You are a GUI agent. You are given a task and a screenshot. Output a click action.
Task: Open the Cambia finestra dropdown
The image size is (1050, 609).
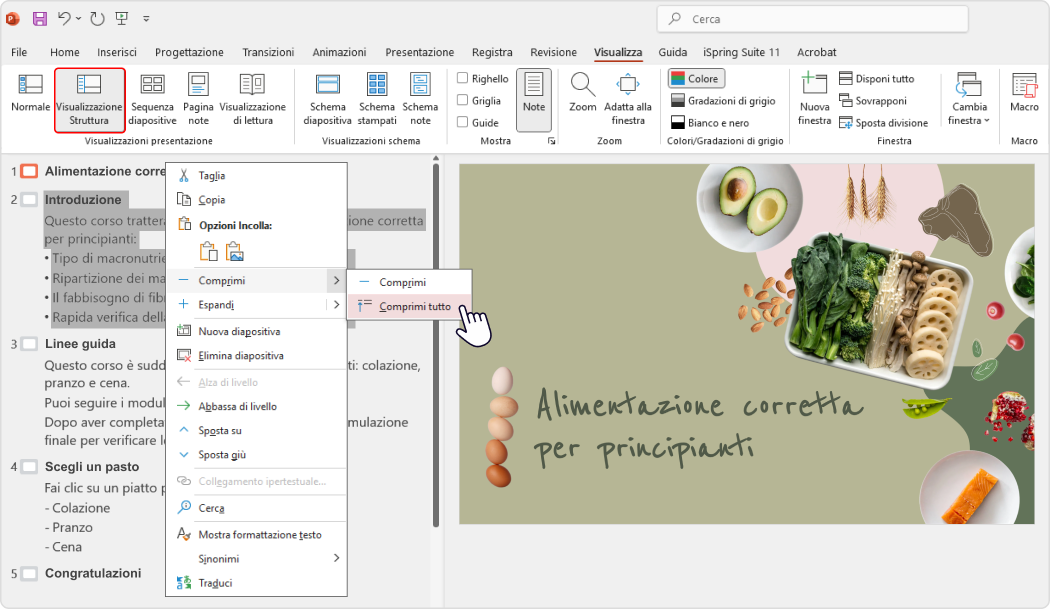pyautogui.click(x=968, y=97)
